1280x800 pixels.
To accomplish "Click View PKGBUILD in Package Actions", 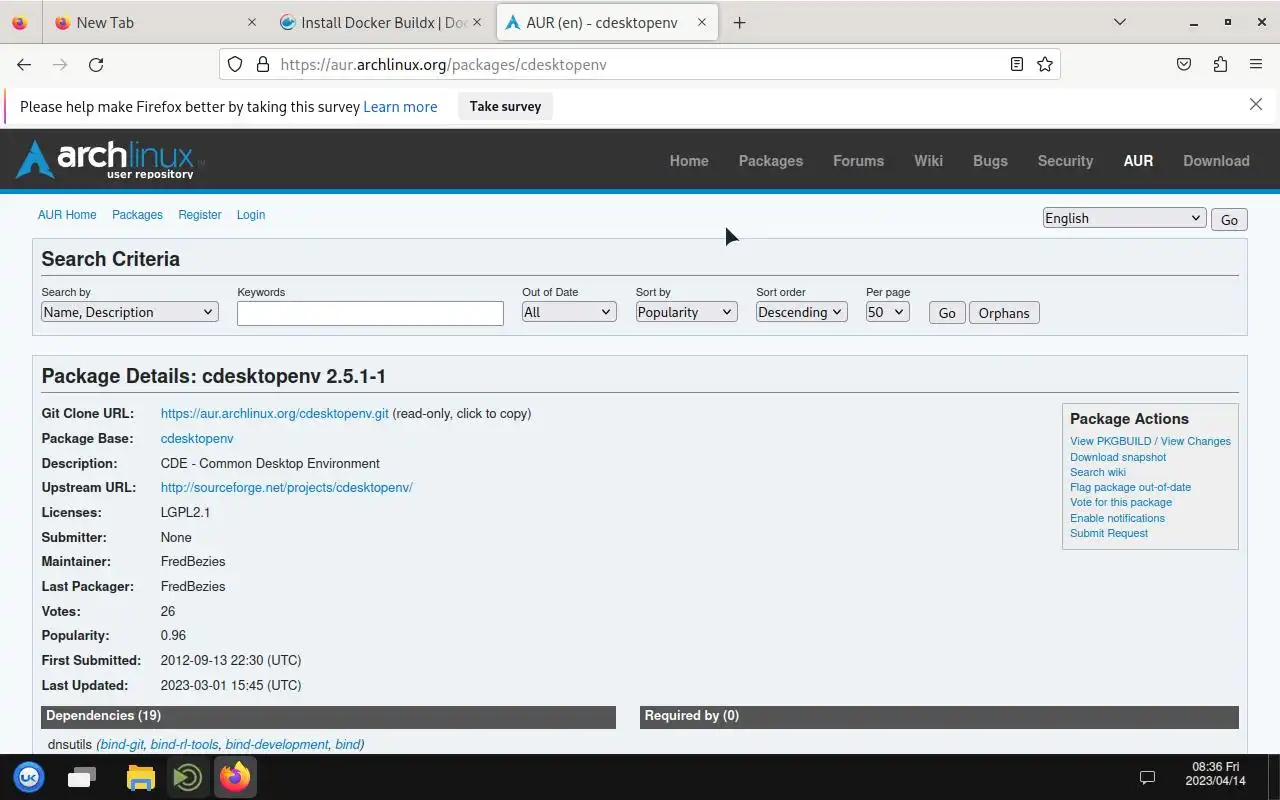I will tap(1111, 441).
